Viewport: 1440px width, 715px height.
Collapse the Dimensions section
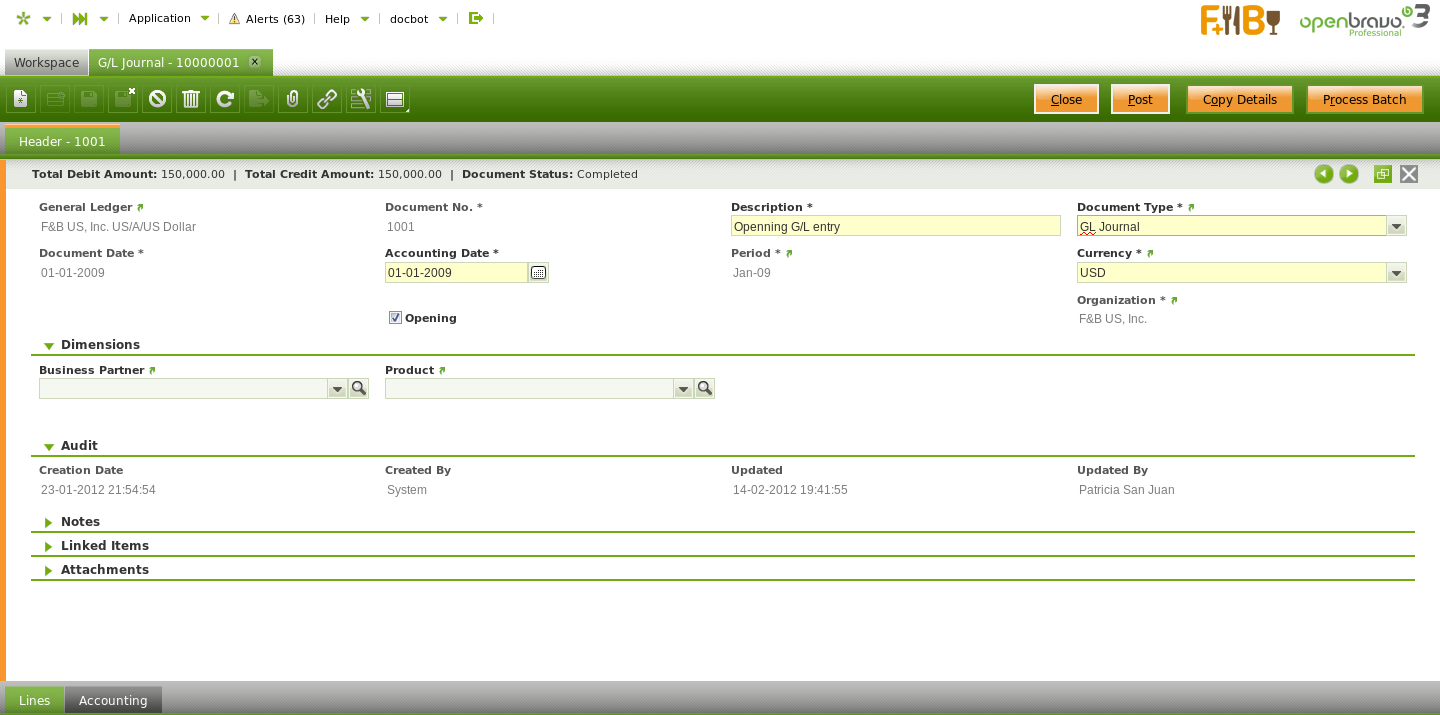[x=100, y=345]
